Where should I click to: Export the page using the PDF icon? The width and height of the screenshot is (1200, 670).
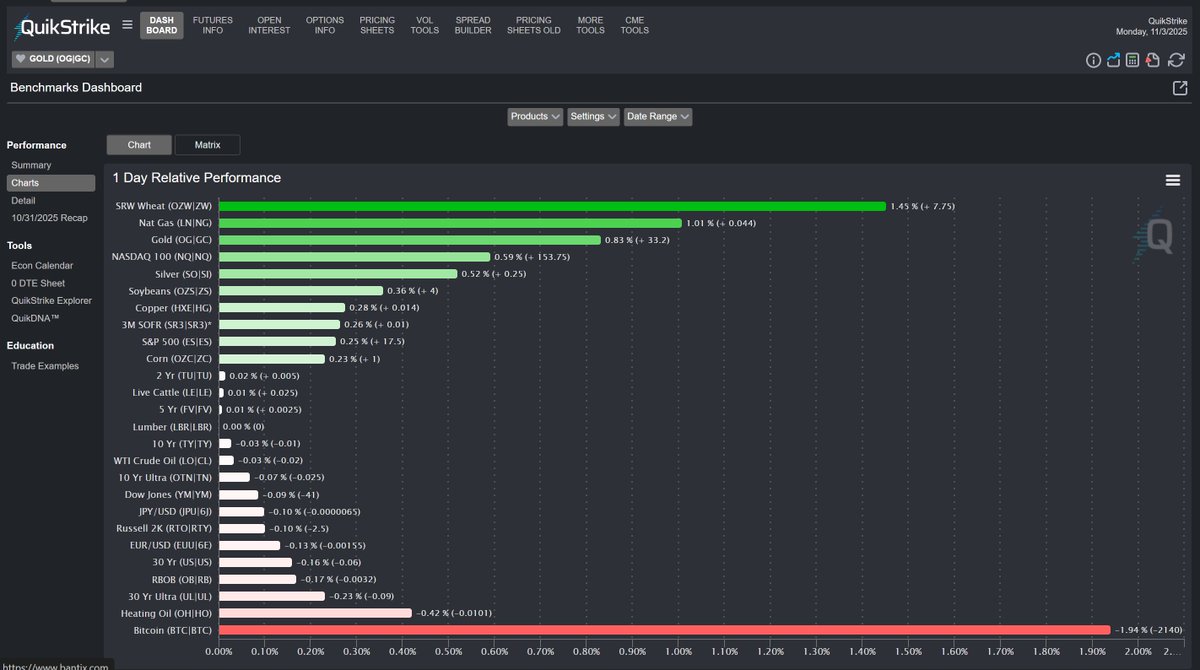1152,60
